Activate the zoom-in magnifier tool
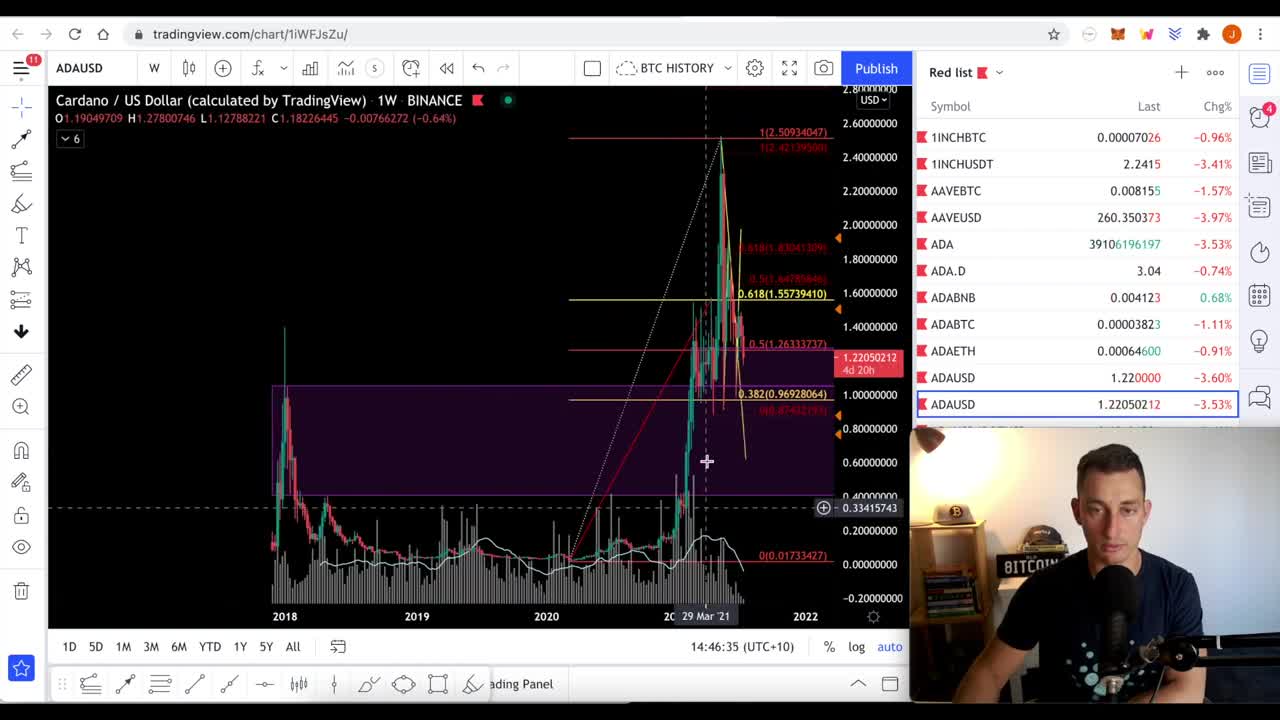 click(x=21, y=406)
